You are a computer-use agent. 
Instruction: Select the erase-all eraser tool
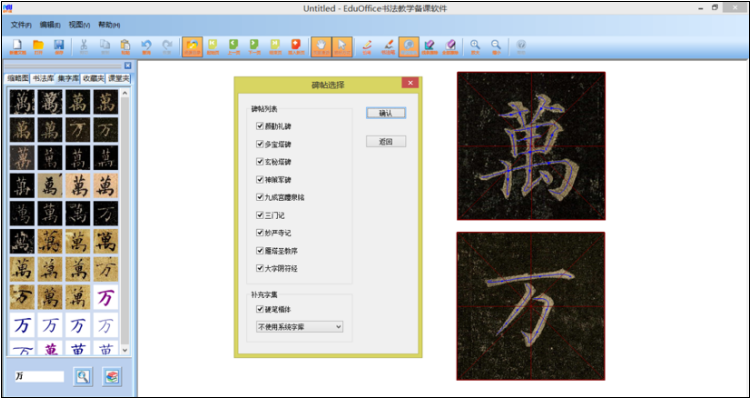point(450,47)
